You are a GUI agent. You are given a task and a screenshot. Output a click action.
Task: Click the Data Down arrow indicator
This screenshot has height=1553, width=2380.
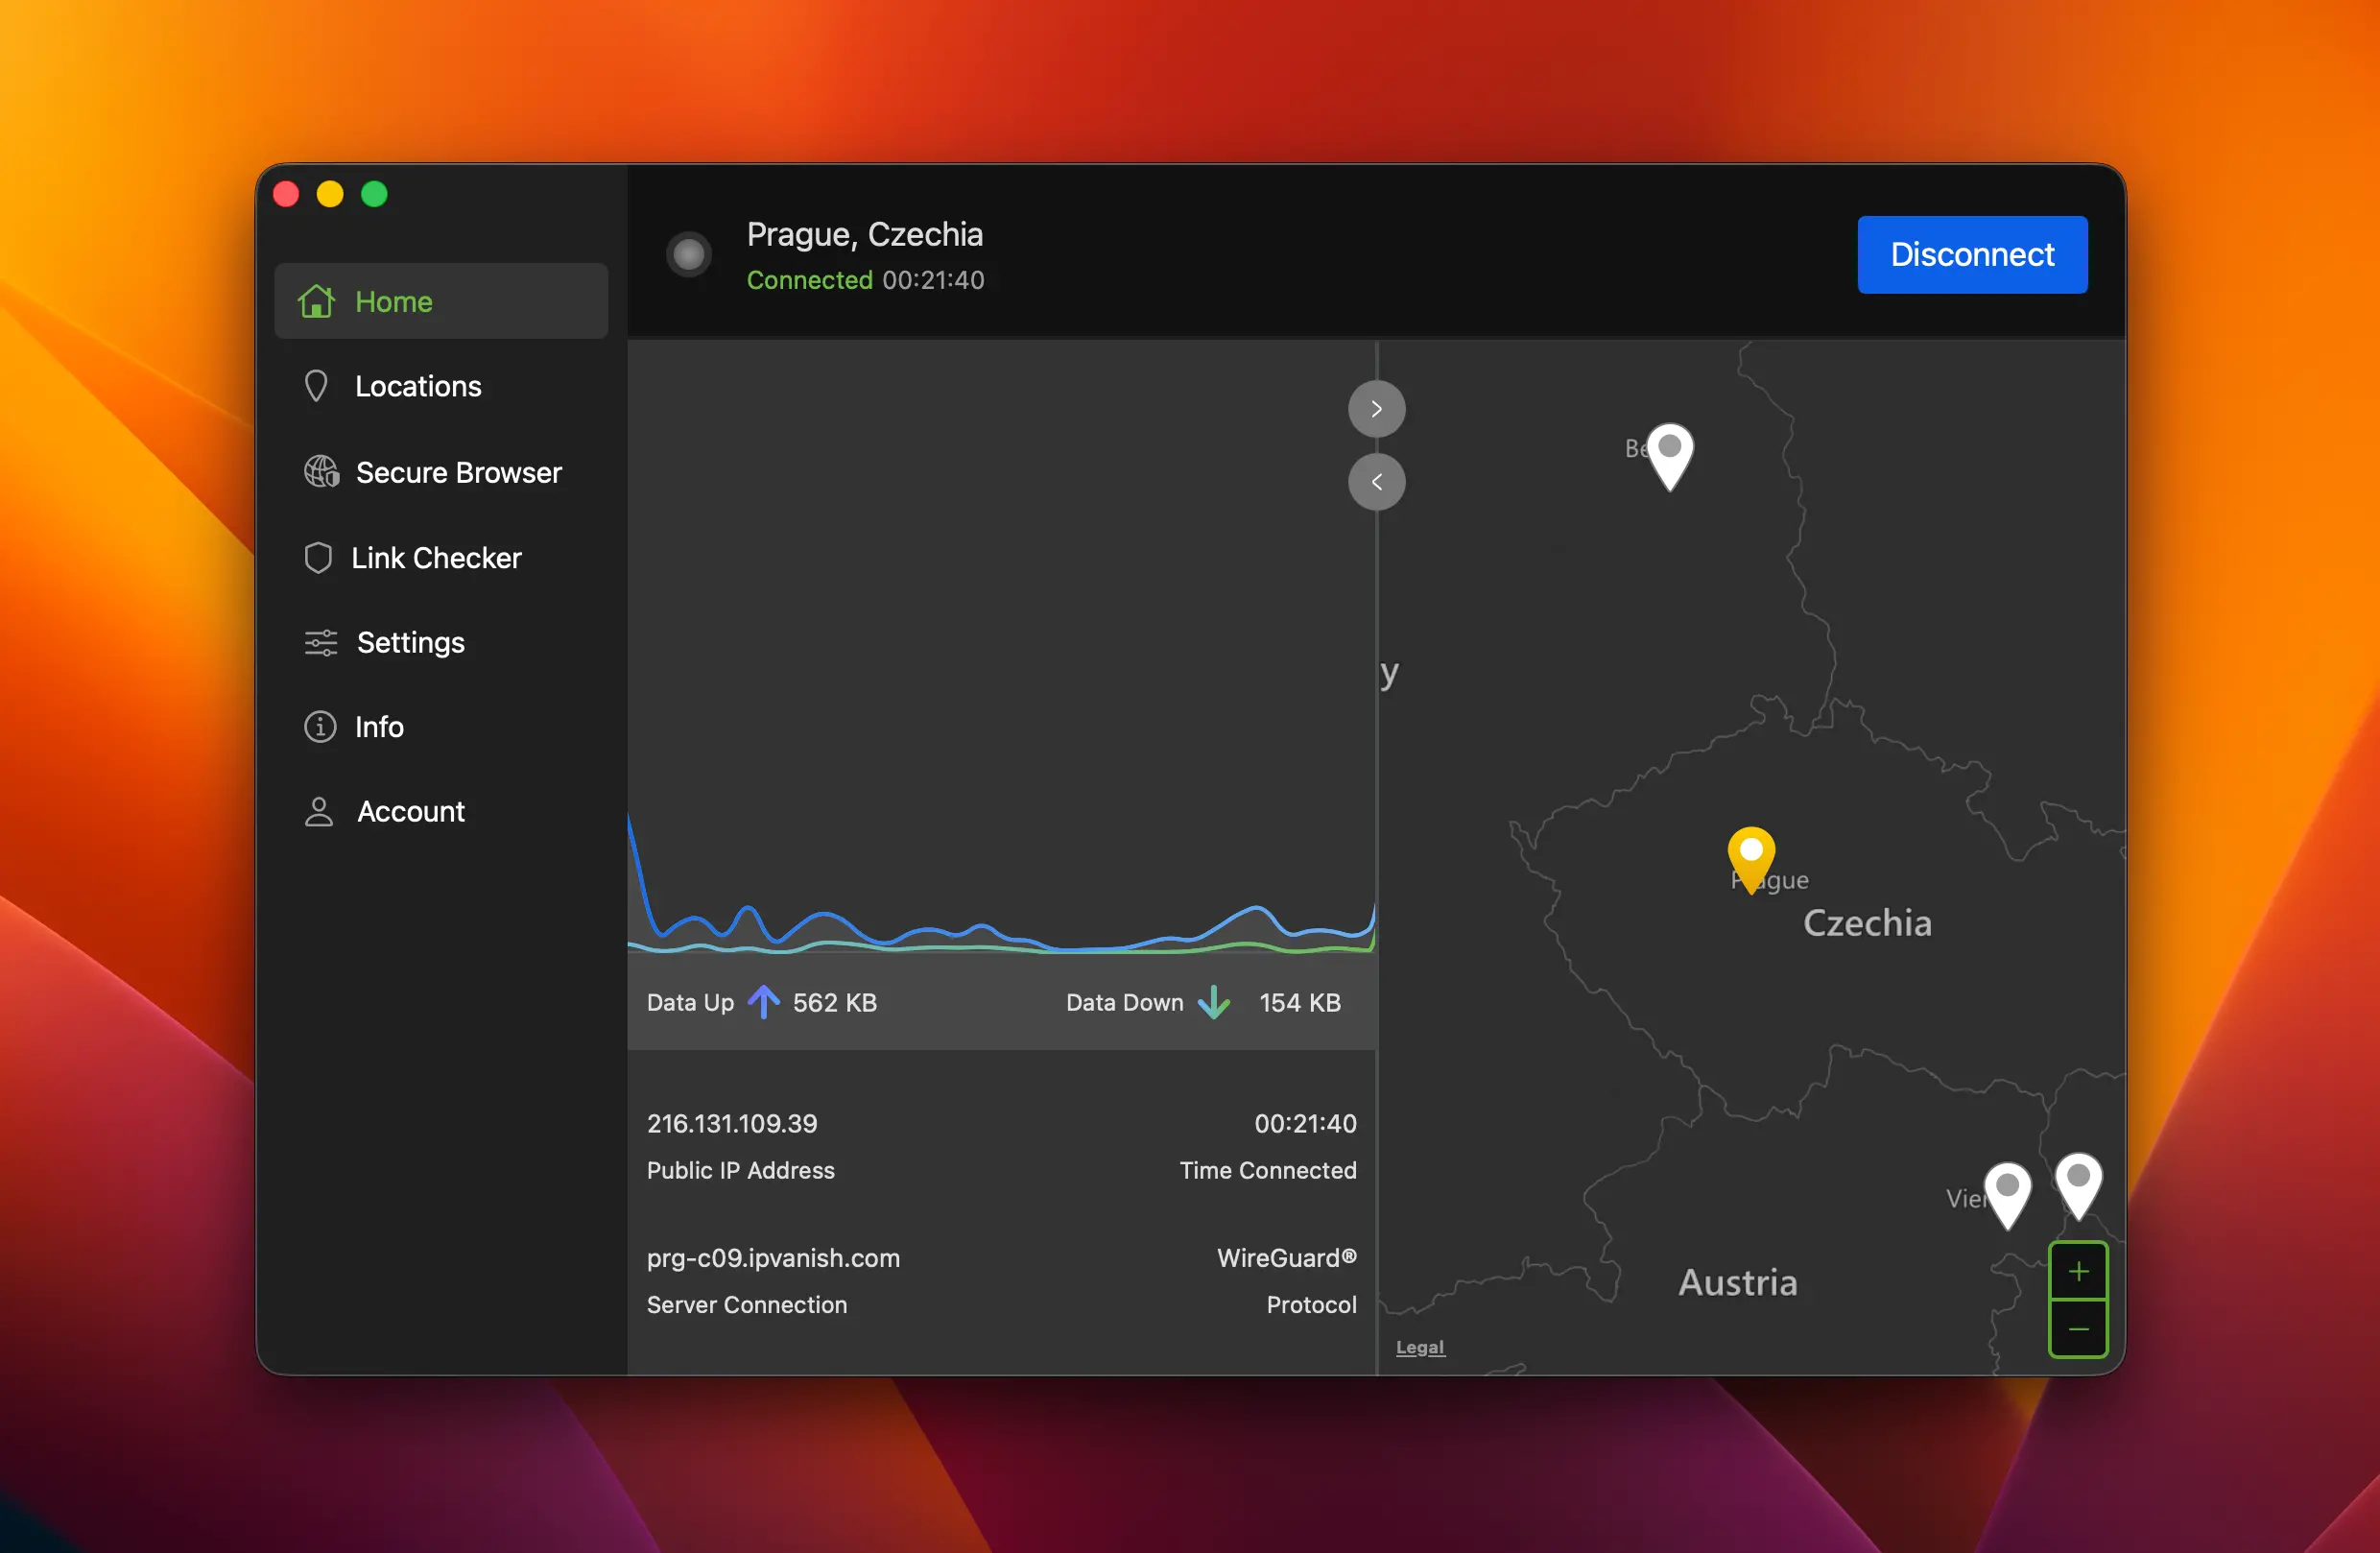click(x=1214, y=1002)
